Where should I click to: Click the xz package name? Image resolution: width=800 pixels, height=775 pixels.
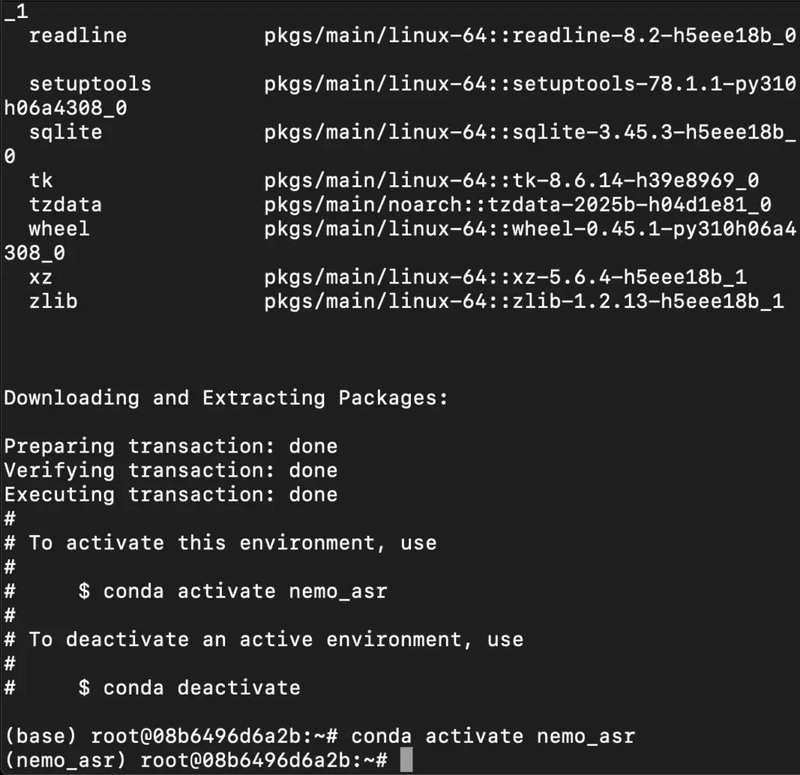[41, 277]
